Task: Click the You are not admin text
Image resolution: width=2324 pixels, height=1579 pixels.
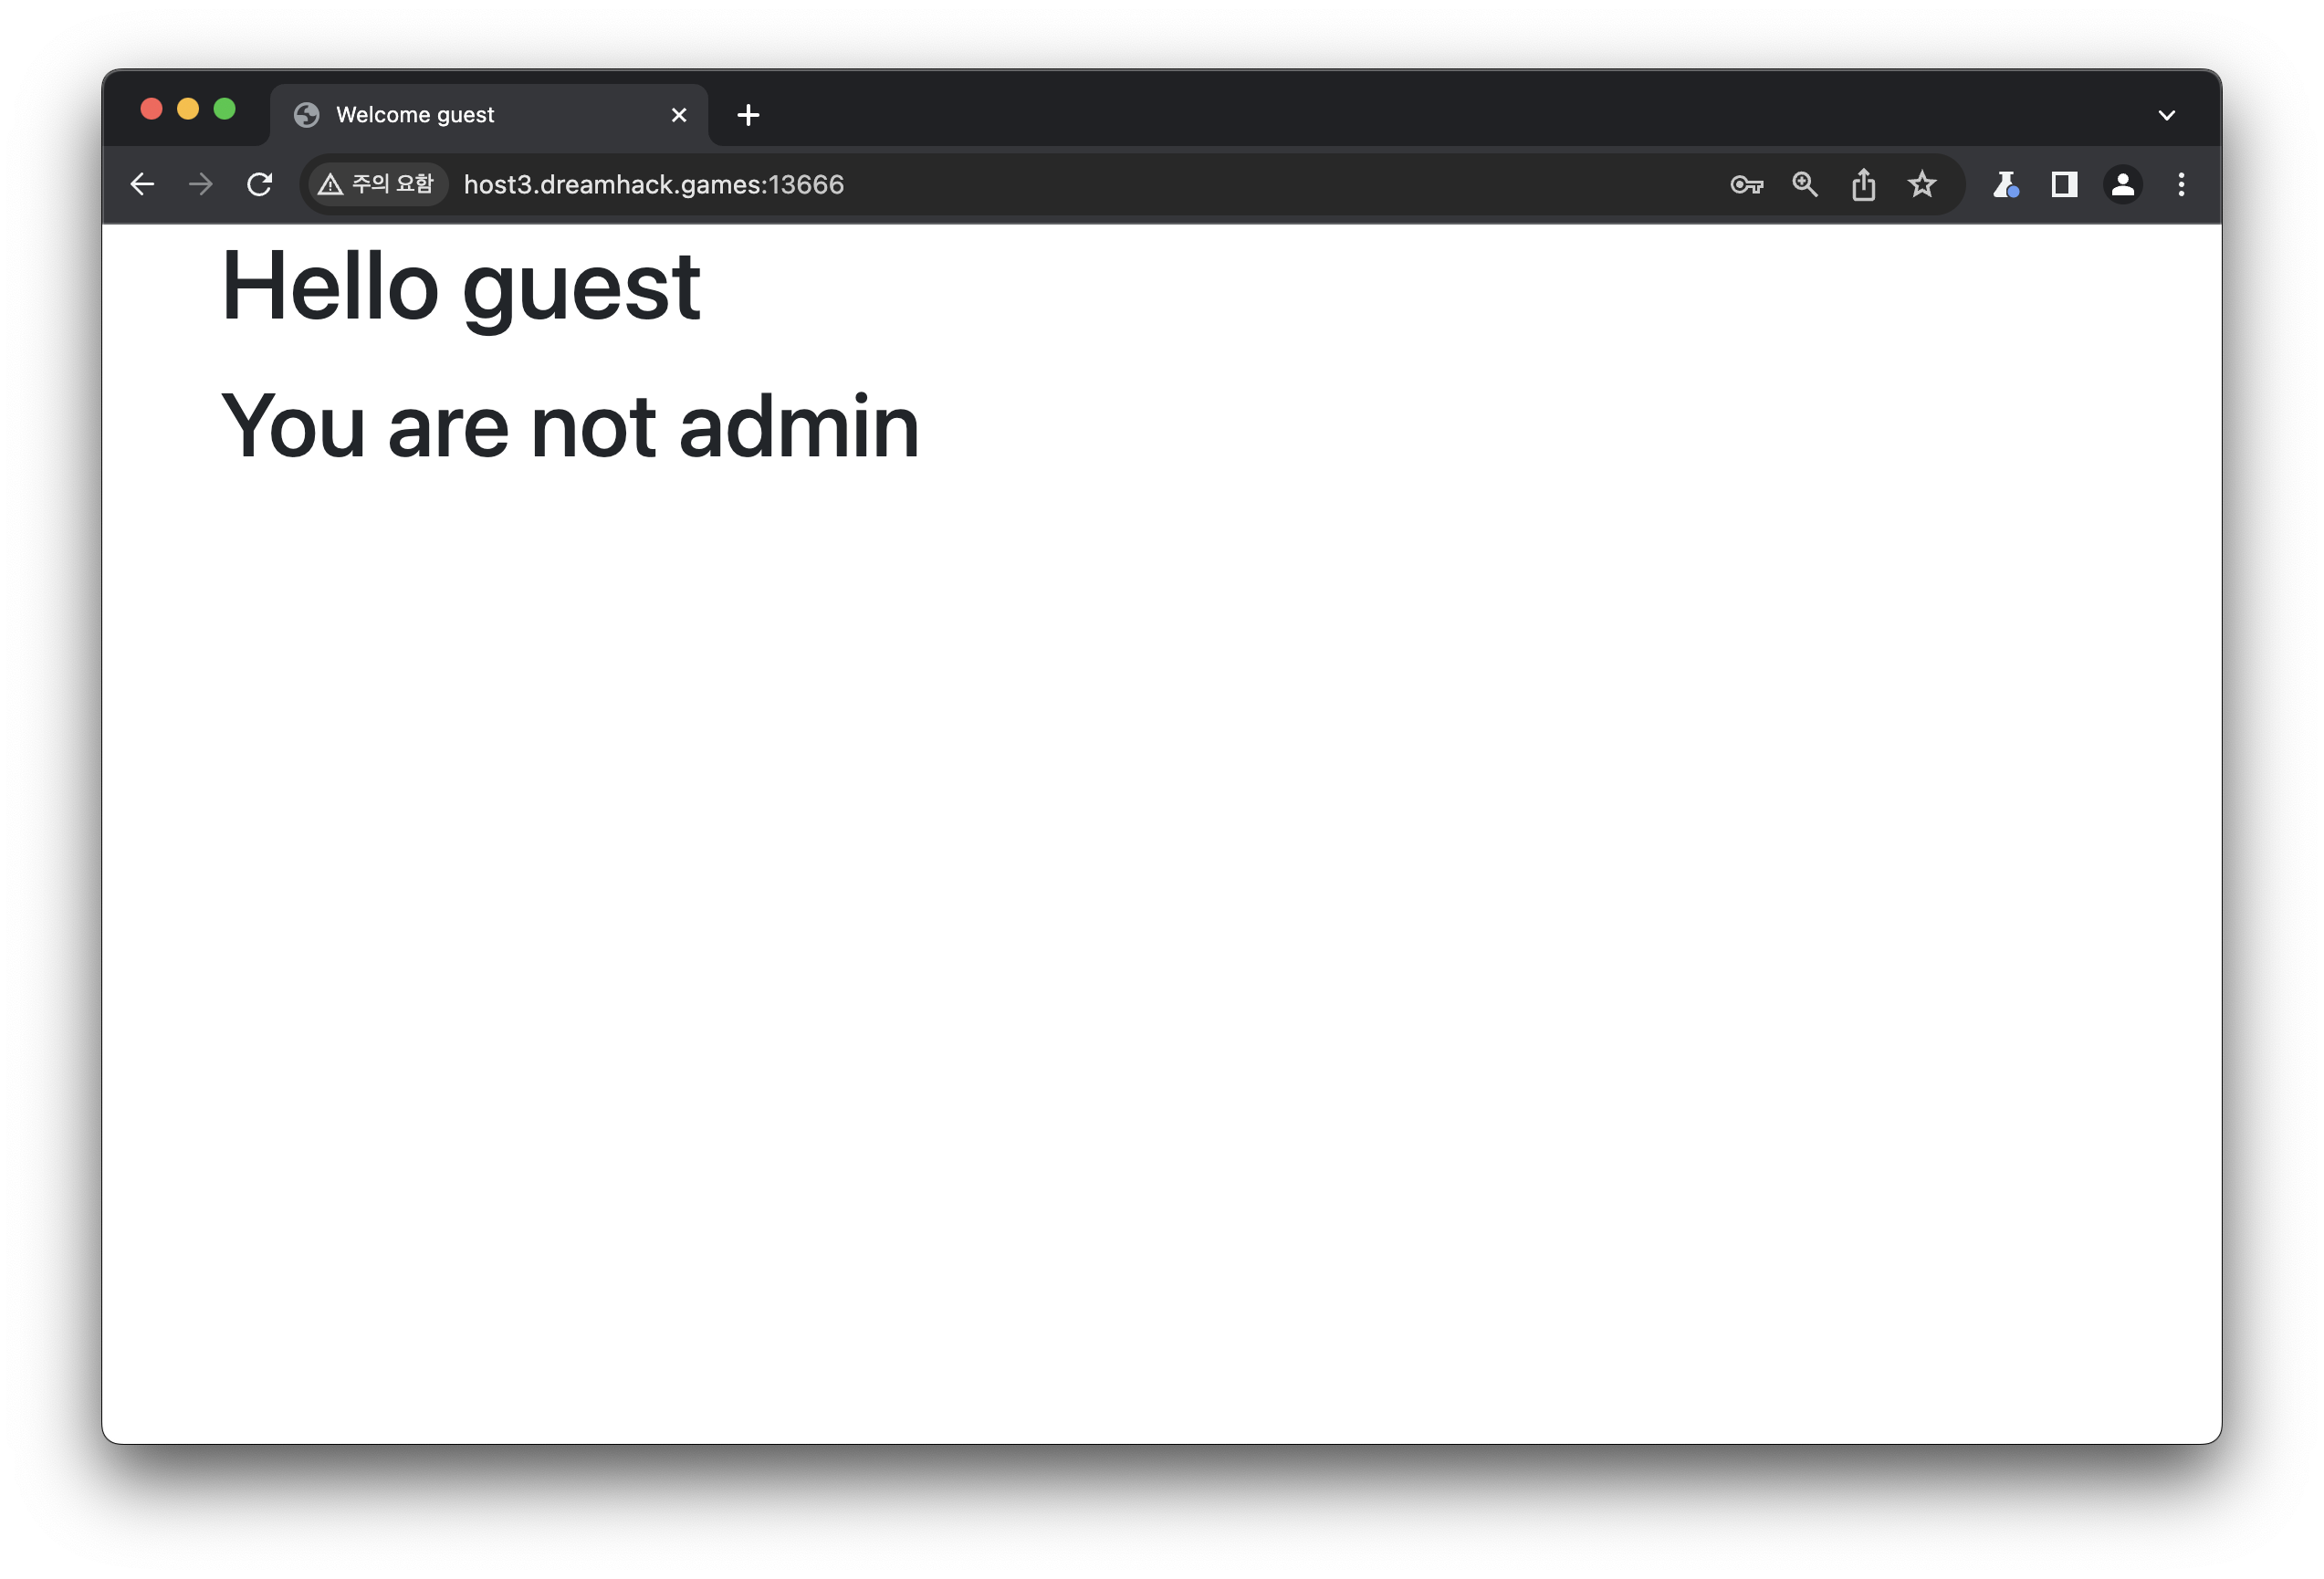Action: (569, 427)
